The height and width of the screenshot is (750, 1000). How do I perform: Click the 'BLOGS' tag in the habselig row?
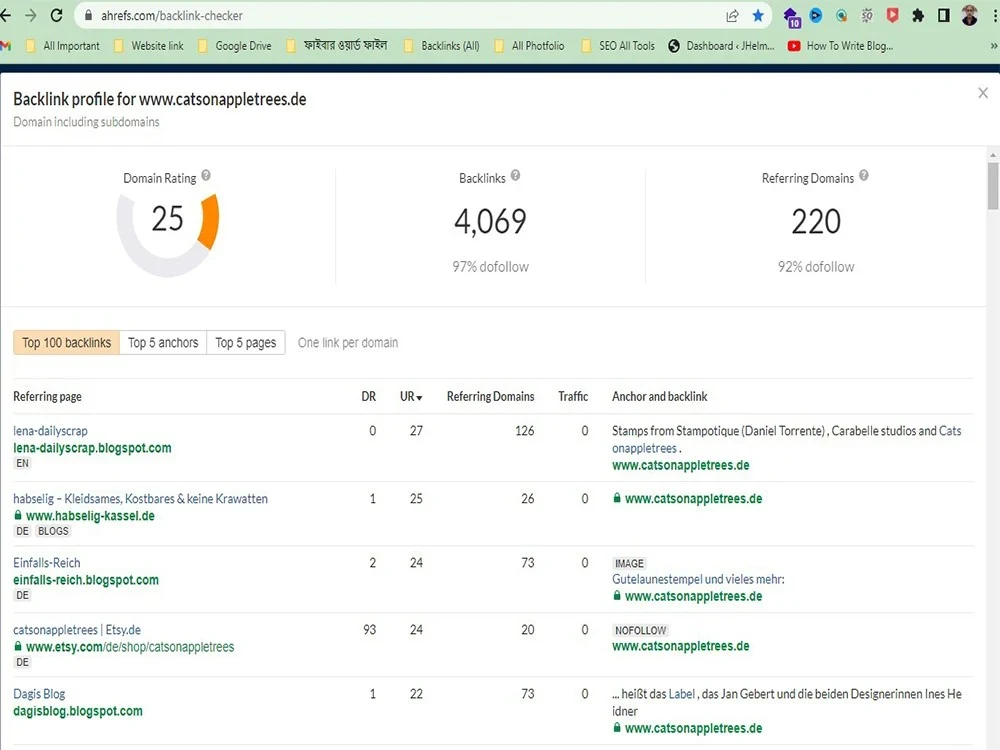53,531
